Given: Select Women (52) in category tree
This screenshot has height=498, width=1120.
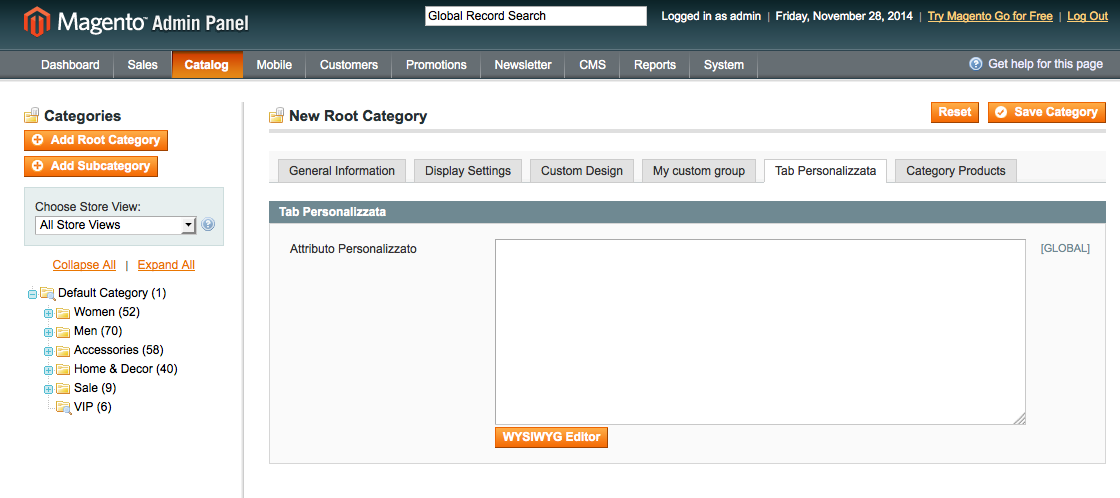Looking at the screenshot, I should click(107, 312).
